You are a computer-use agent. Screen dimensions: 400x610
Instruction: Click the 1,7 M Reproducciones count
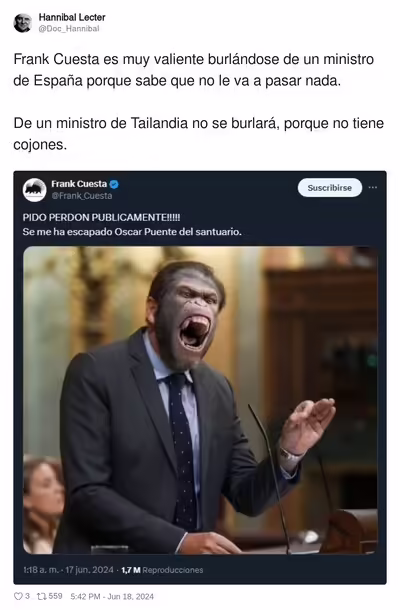point(162,570)
